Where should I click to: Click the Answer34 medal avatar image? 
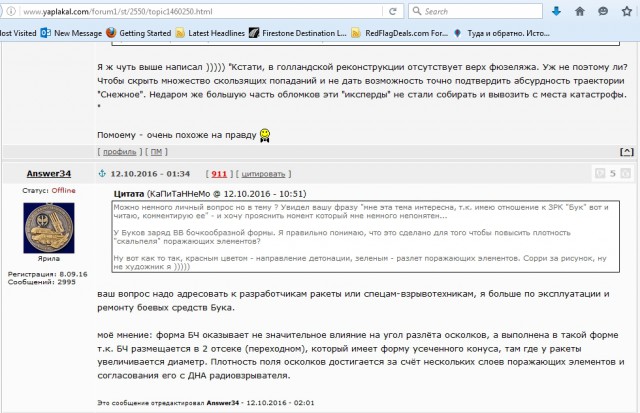coord(49,228)
